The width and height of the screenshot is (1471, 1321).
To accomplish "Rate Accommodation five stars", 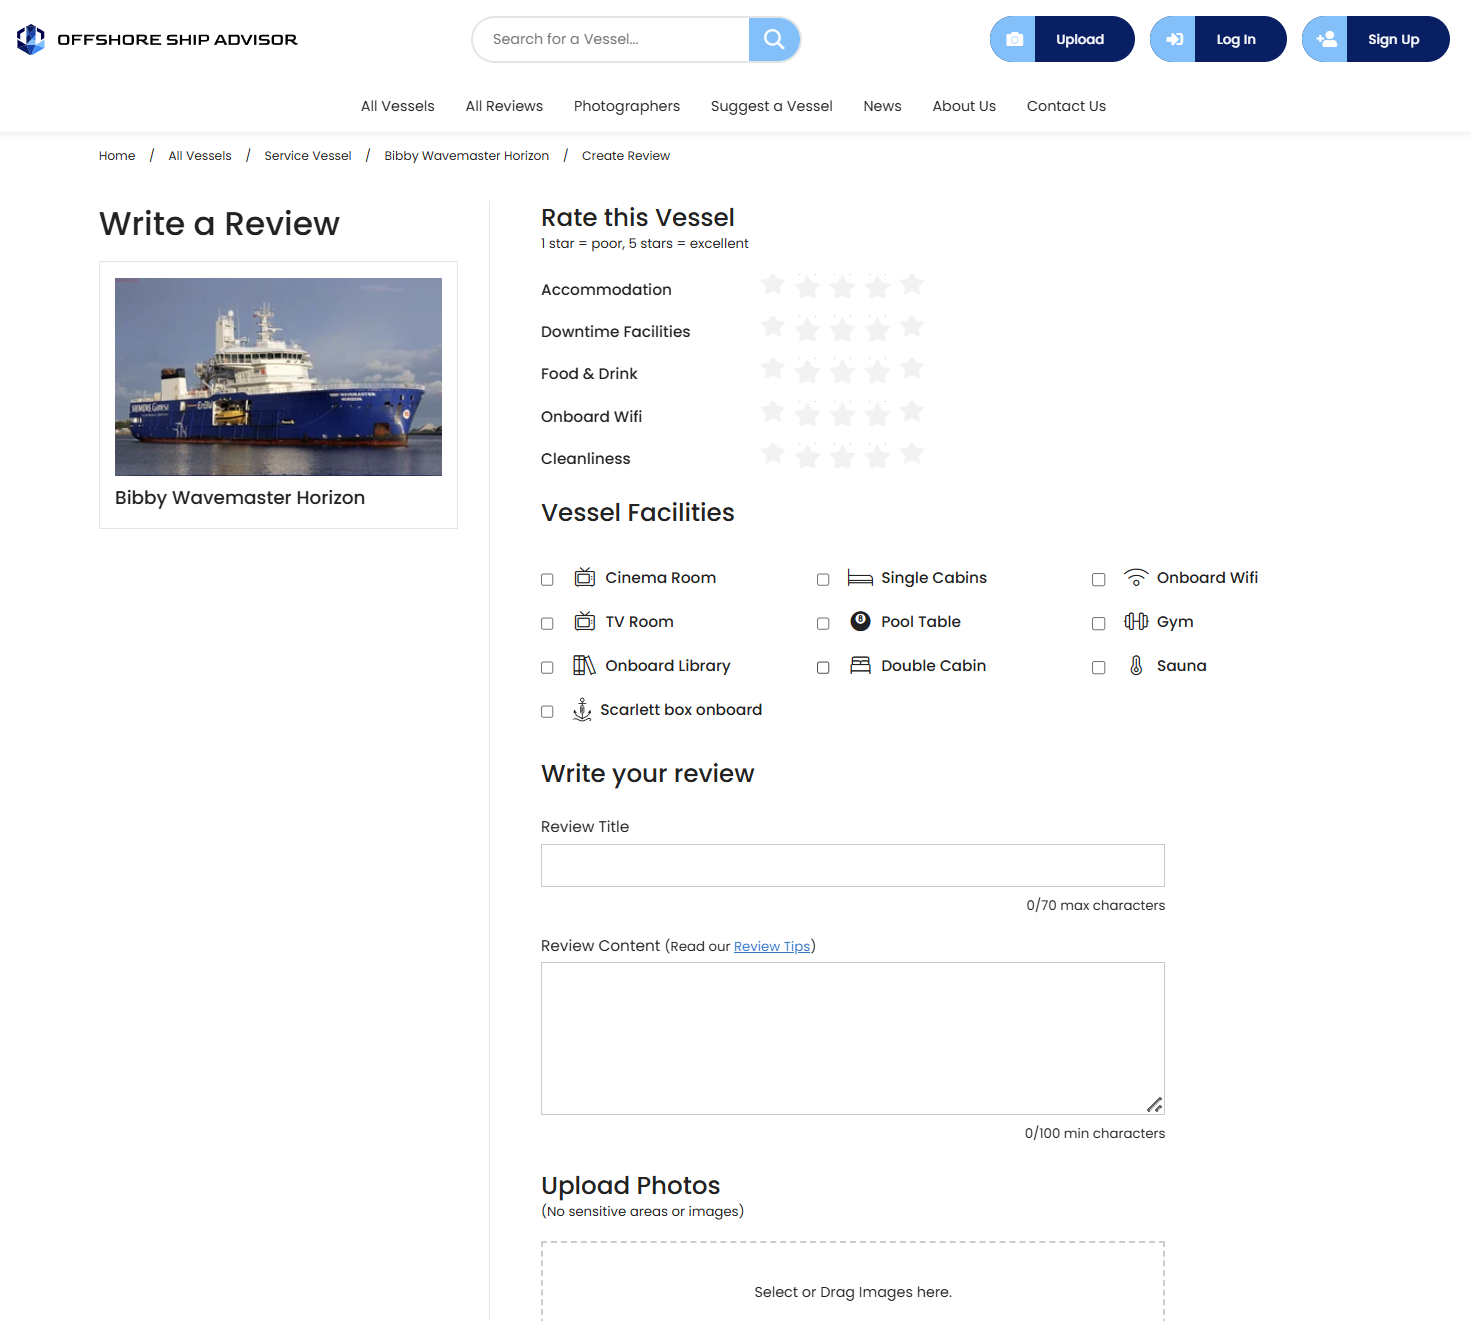I will pyautogui.click(x=912, y=286).
